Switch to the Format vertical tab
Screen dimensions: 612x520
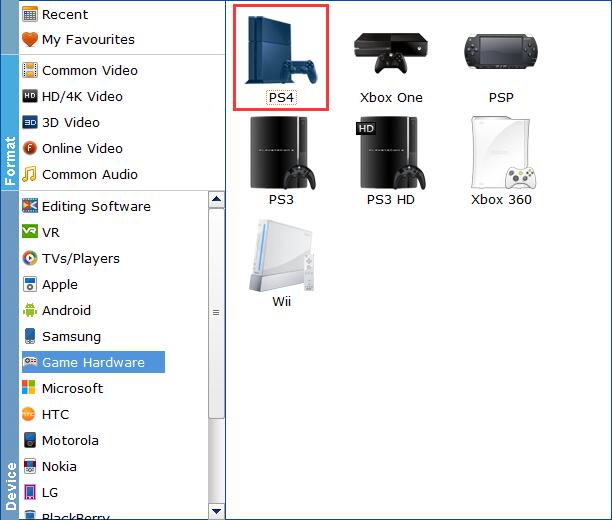click(x=9, y=122)
